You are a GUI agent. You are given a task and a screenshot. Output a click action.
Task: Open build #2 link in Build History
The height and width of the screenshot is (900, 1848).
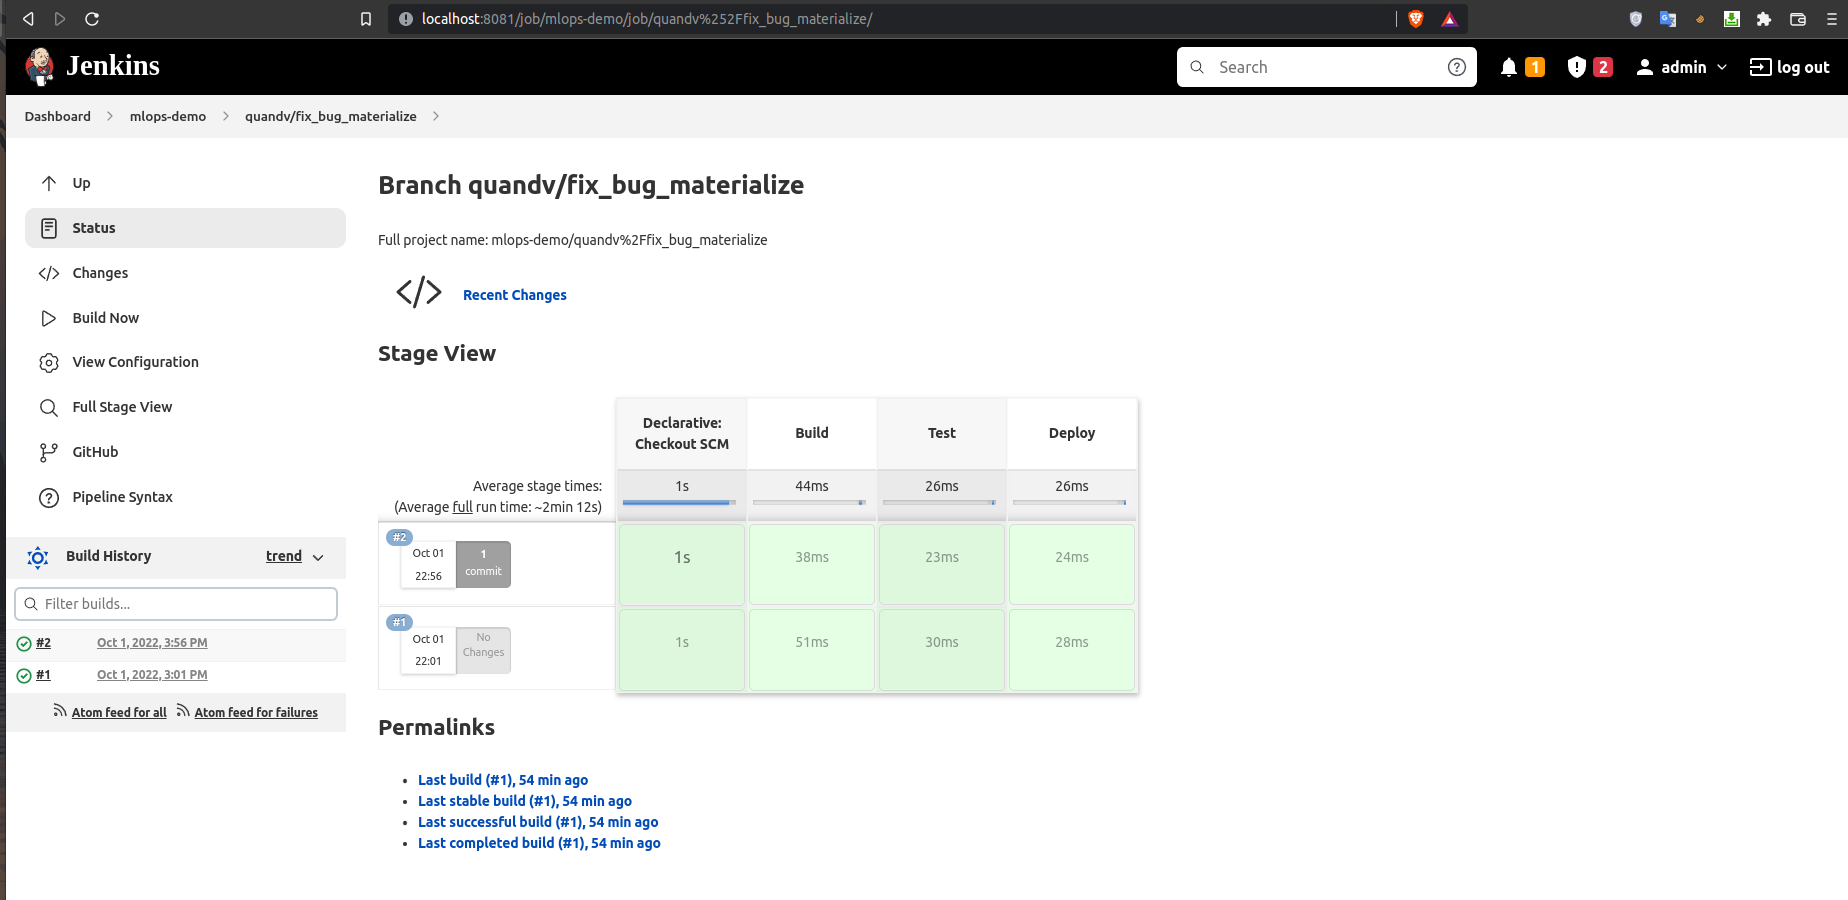click(x=43, y=643)
